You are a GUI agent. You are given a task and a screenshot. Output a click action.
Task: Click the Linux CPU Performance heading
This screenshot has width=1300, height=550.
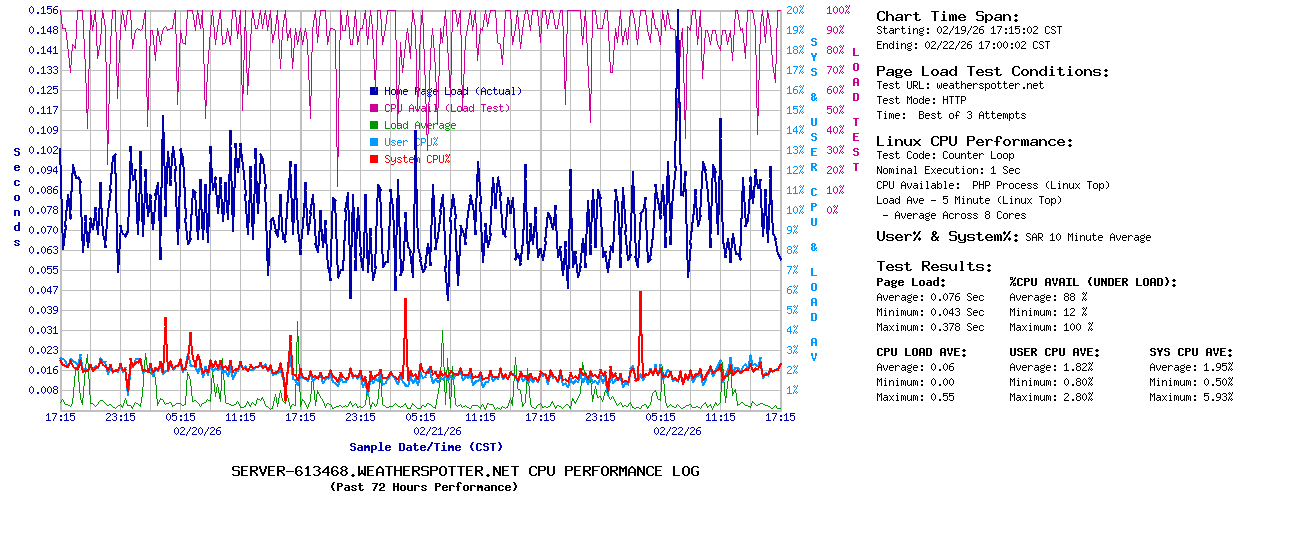pyautogui.click(x=974, y=141)
